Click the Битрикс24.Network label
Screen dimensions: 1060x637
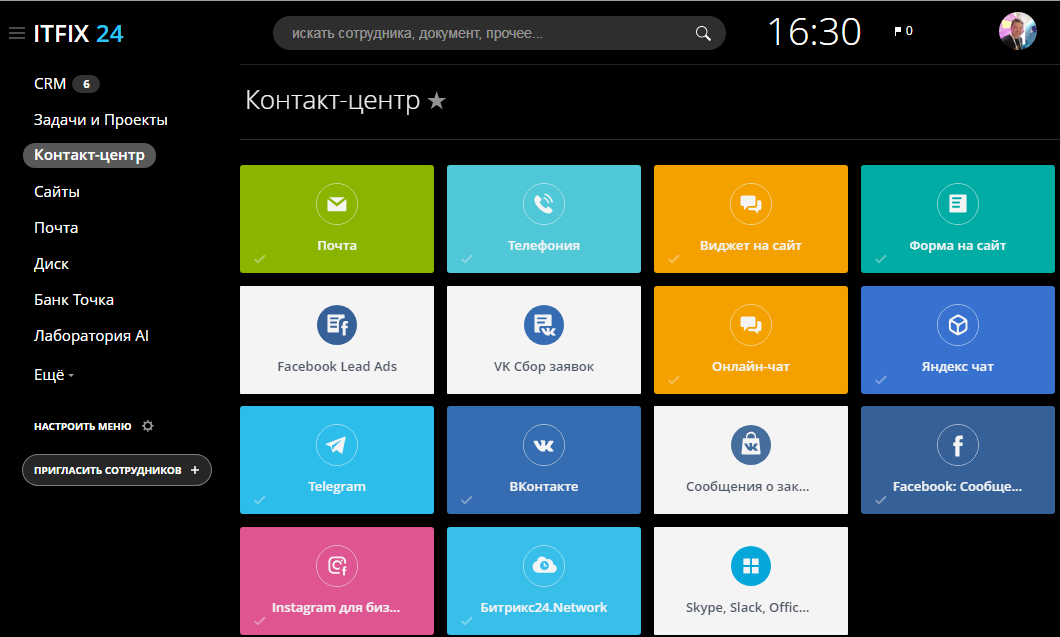(x=544, y=607)
